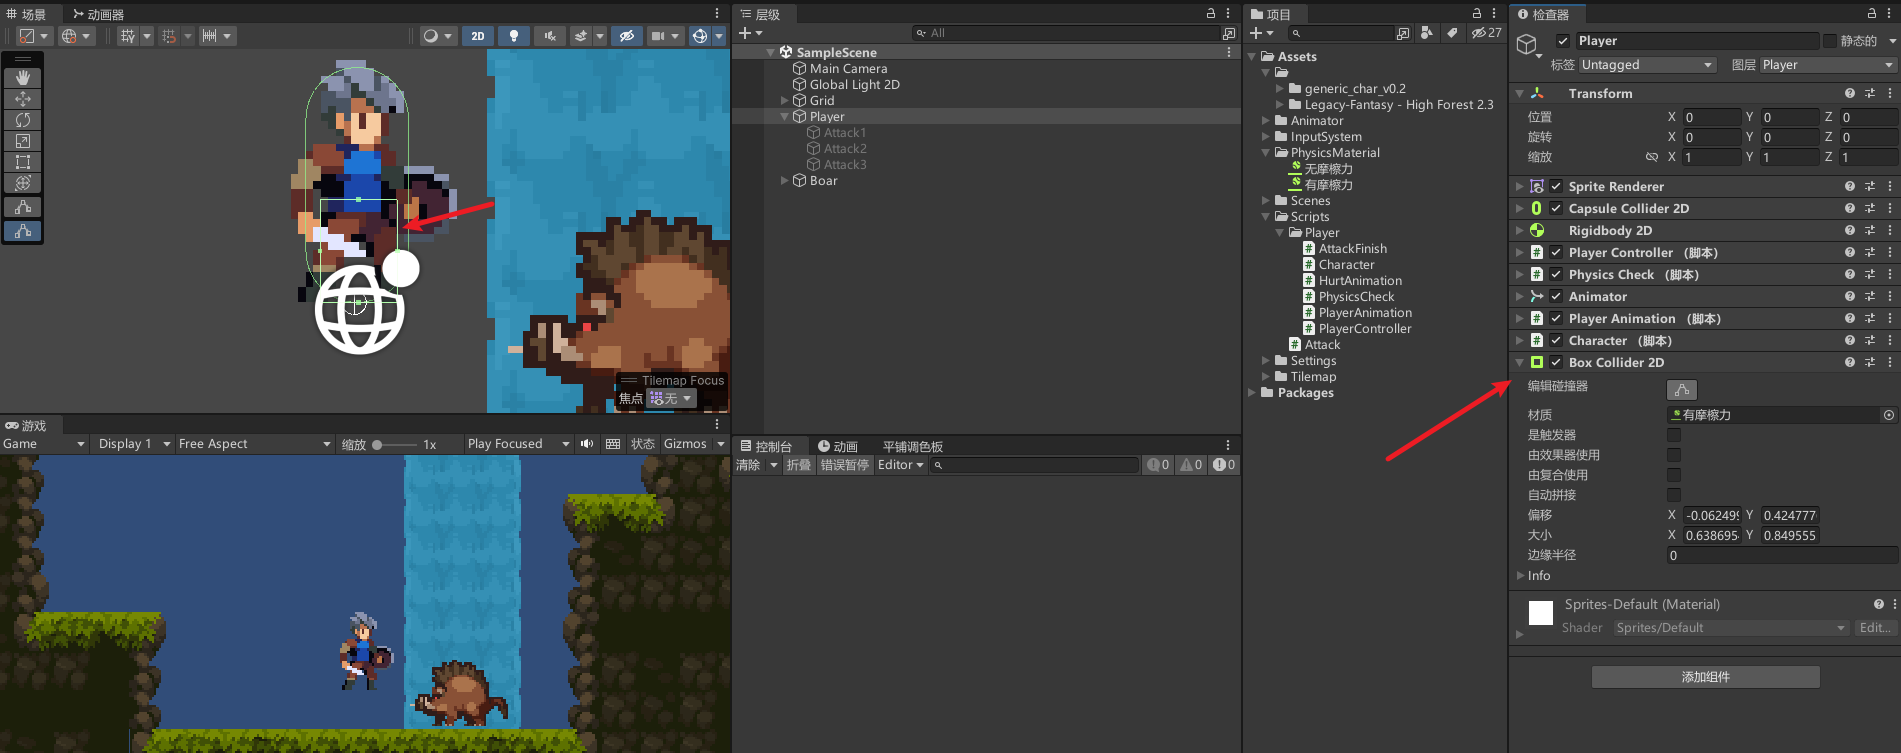The height and width of the screenshot is (753, 1901).
Task: Click the Game view 状态 (Stats) button
Action: (643, 444)
